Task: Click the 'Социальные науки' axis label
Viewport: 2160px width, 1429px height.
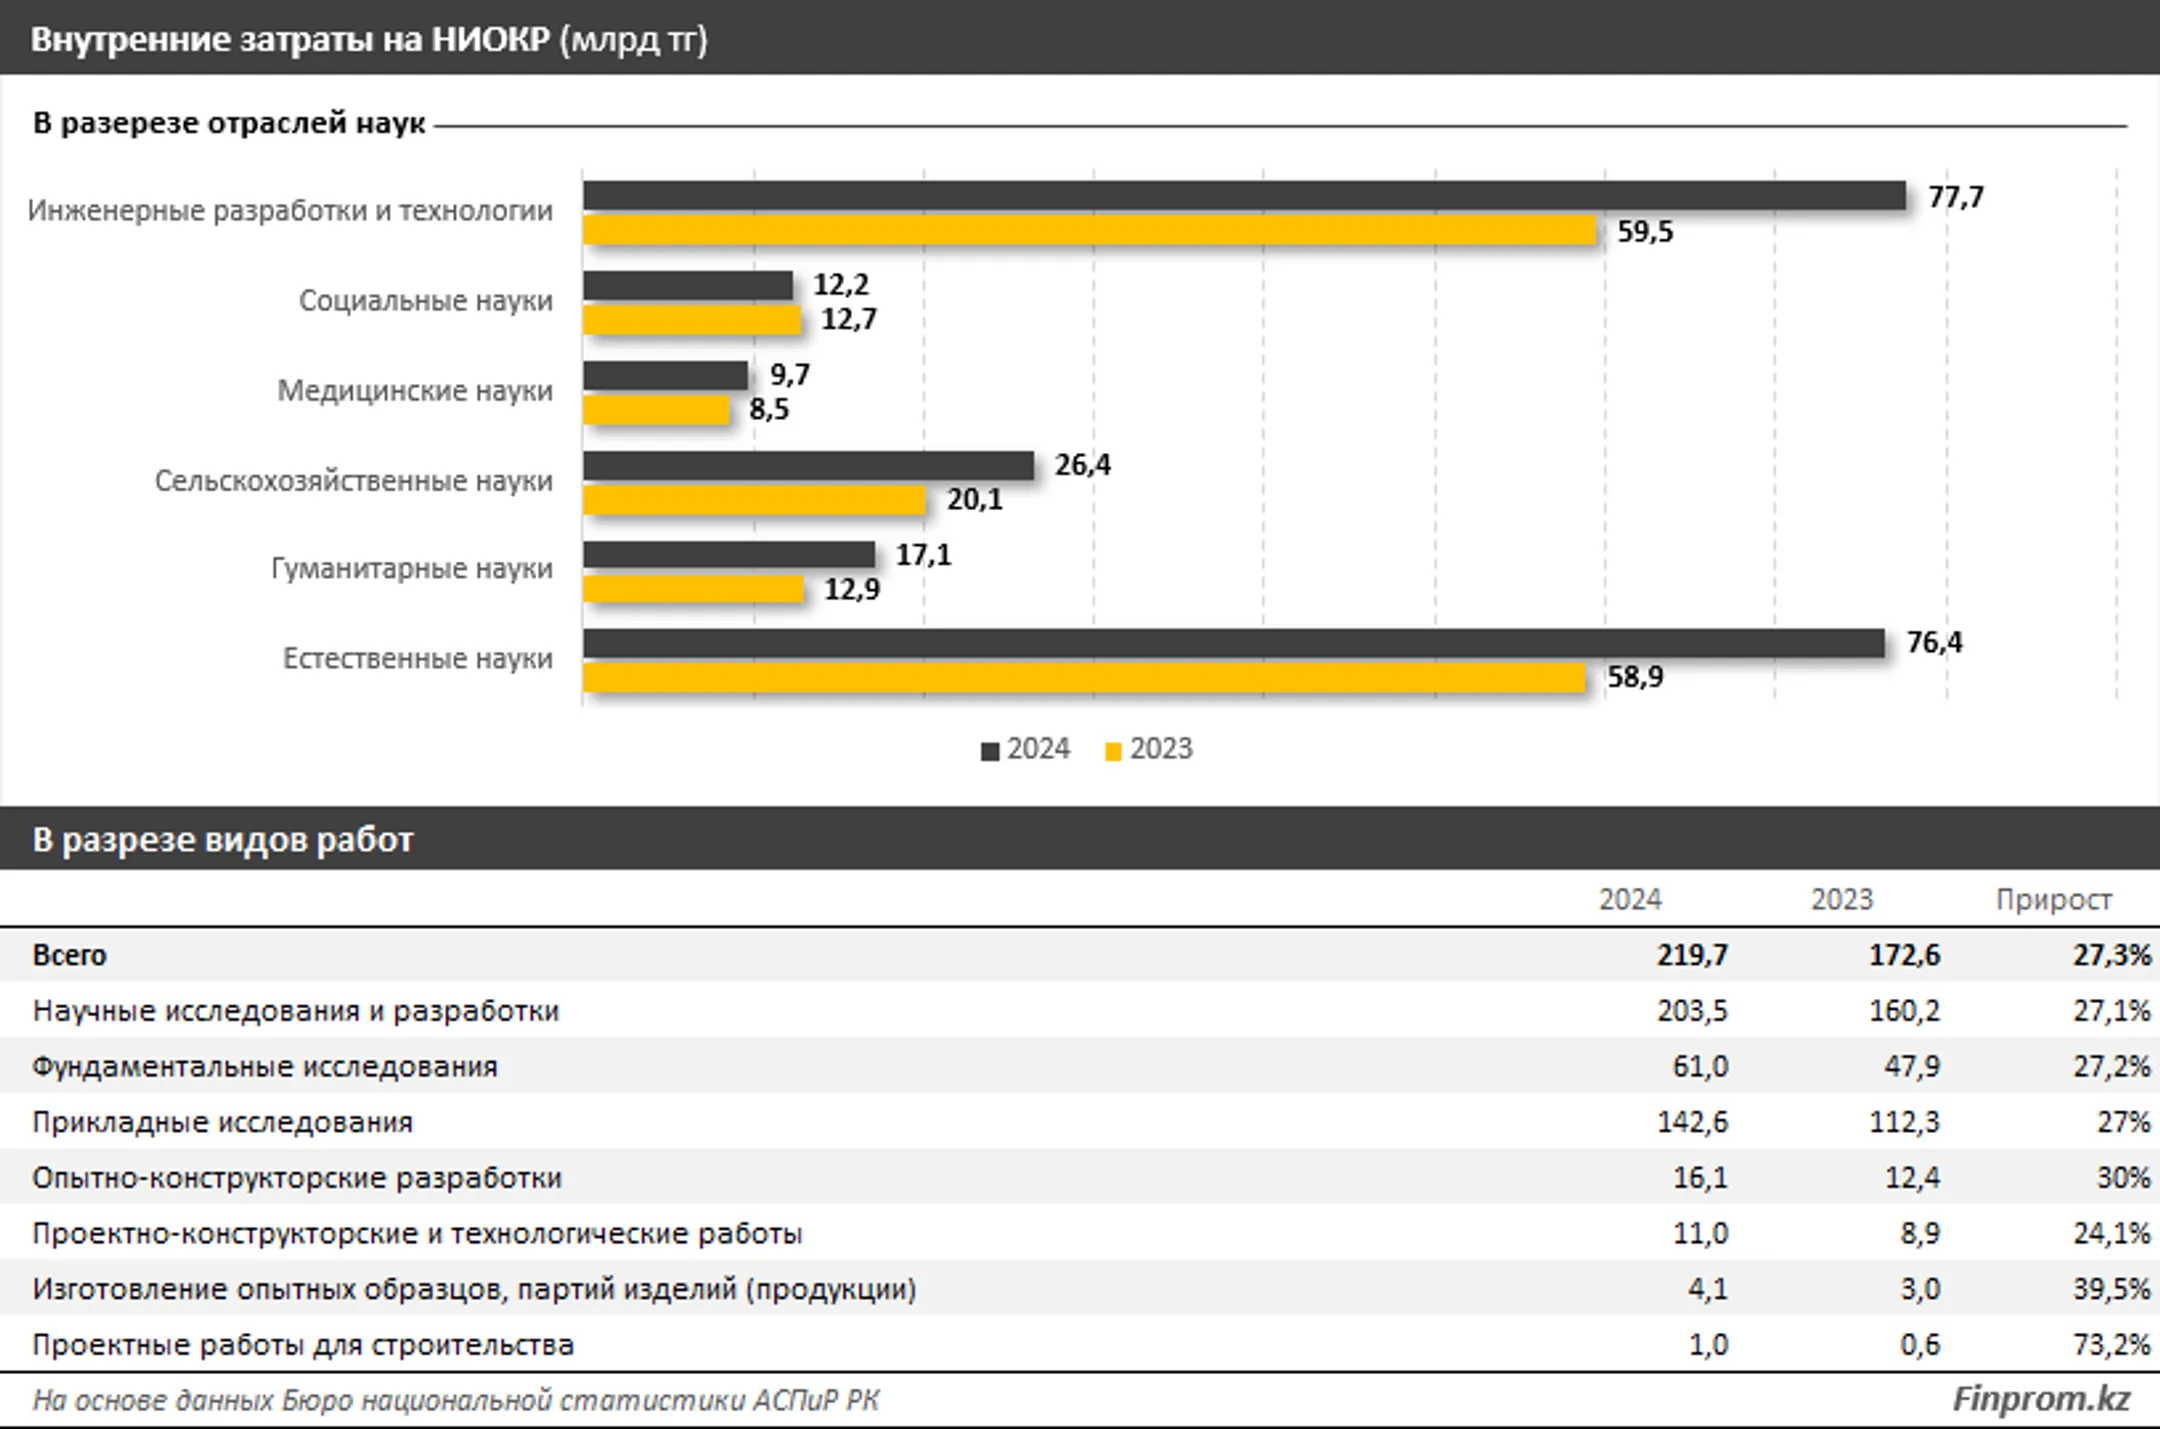Action: (x=426, y=301)
